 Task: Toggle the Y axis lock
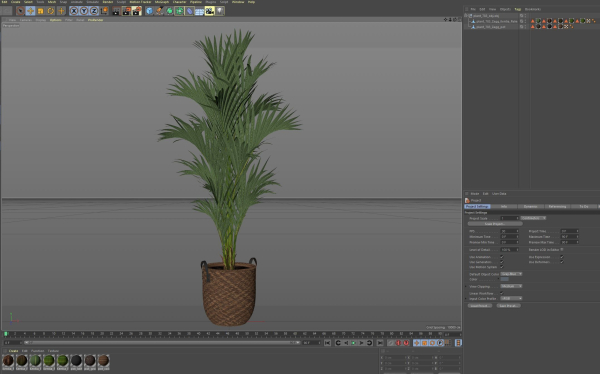pyautogui.click(x=84, y=11)
